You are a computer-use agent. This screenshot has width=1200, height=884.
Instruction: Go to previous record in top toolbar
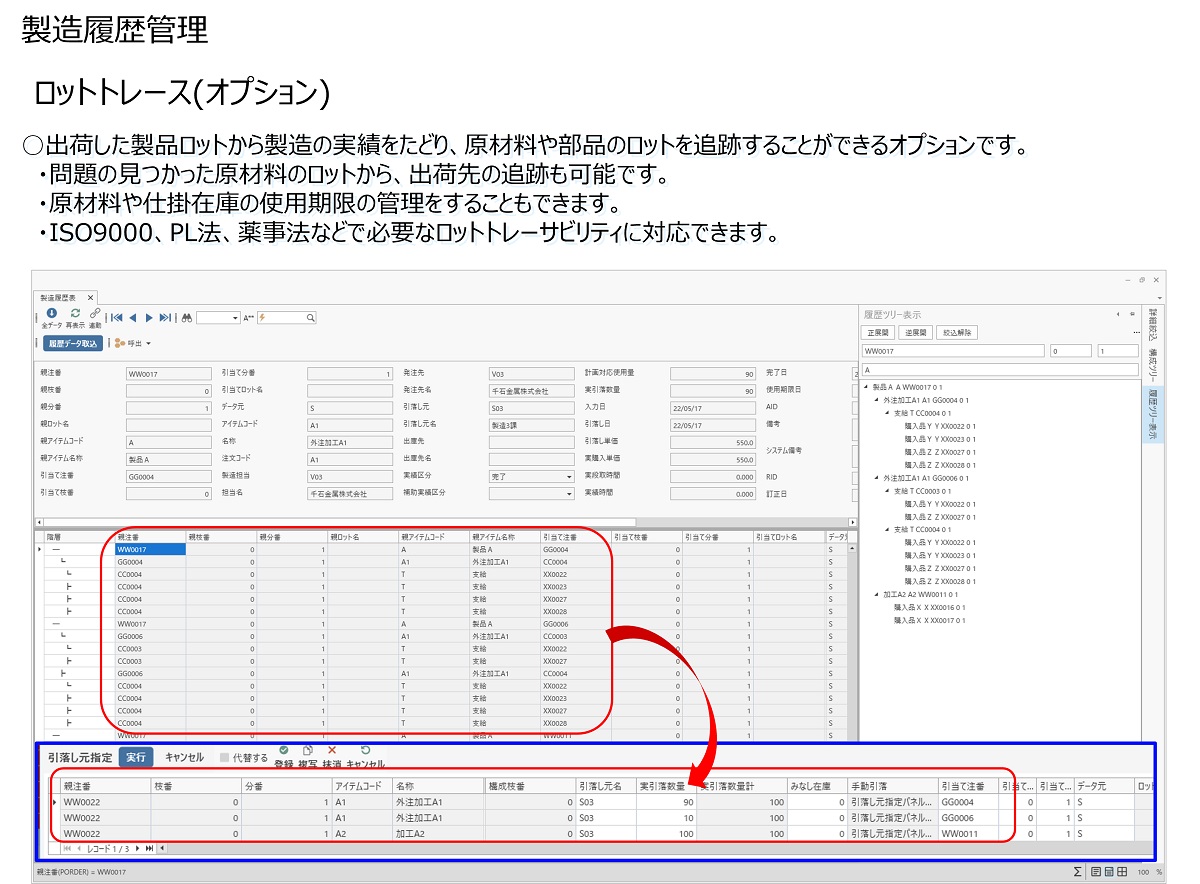133,318
